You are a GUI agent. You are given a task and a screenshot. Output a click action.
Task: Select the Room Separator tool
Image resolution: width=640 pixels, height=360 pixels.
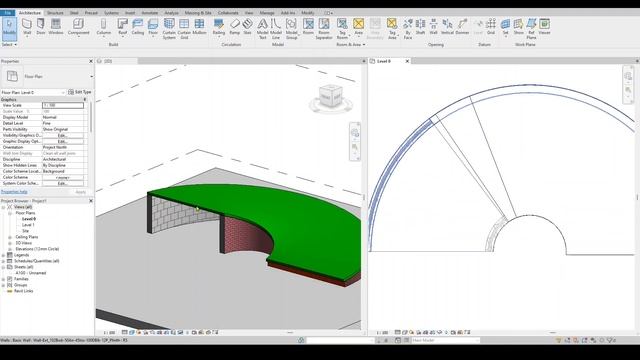pyautogui.click(x=324, y=29)
